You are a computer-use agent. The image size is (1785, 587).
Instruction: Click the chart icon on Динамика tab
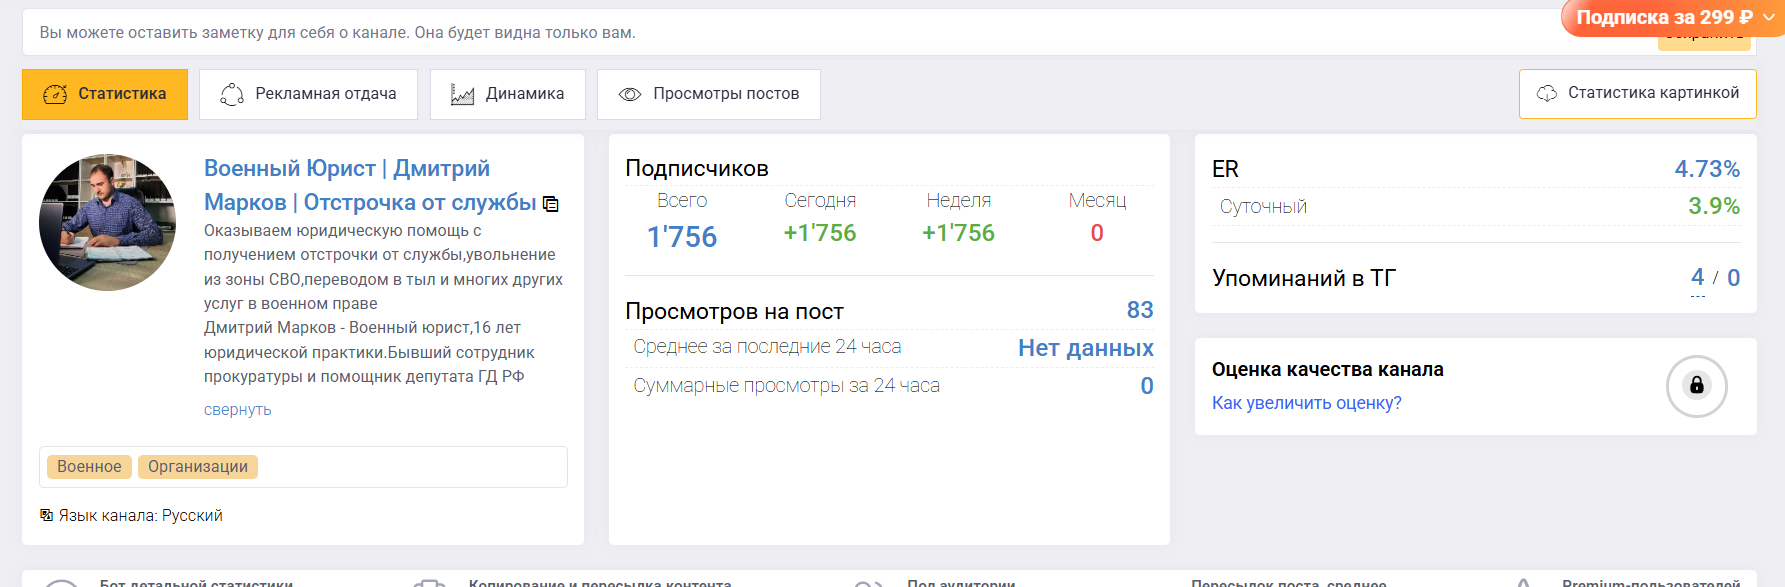click(x=462, y=94)
